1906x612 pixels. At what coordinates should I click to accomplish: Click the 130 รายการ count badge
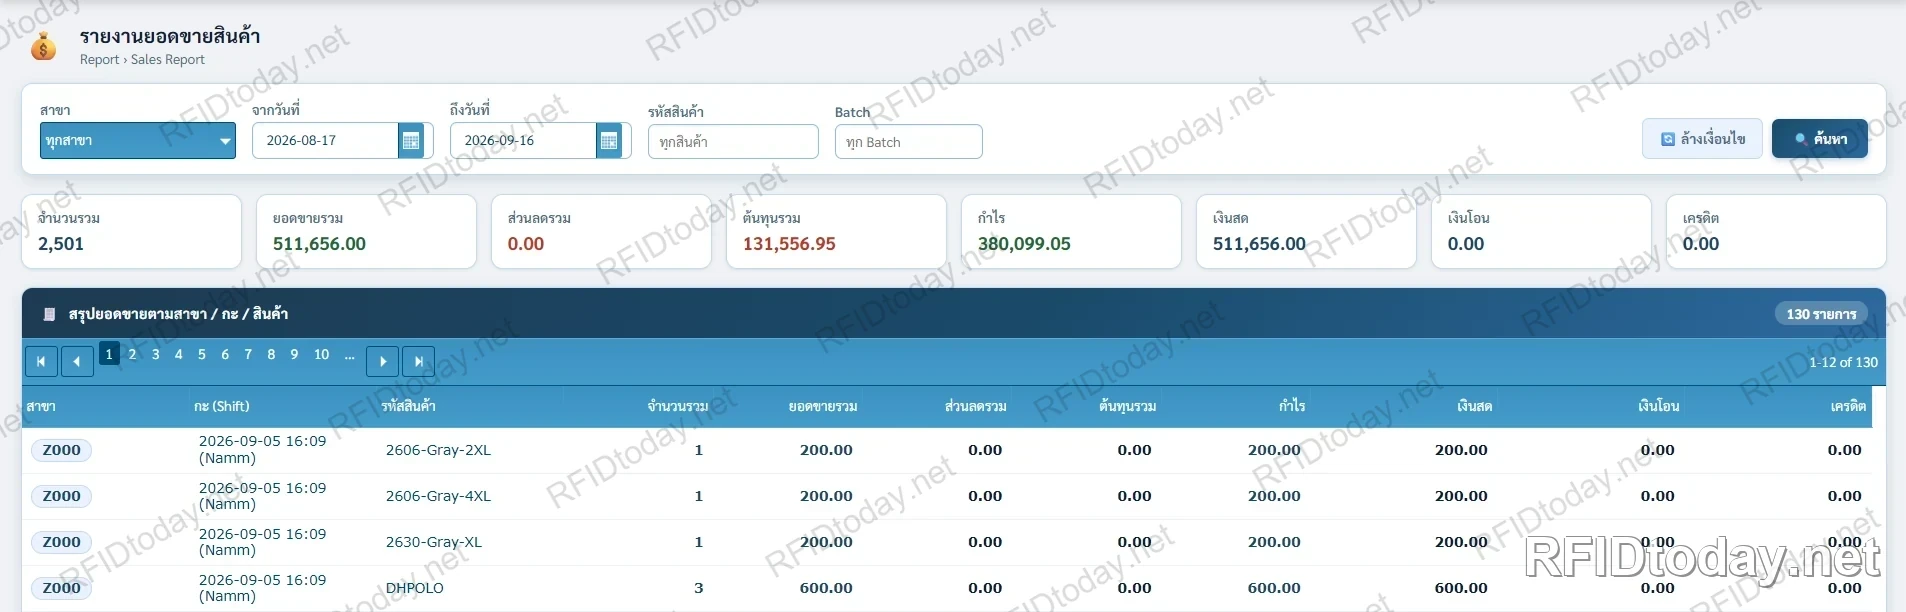[1821, 314]
